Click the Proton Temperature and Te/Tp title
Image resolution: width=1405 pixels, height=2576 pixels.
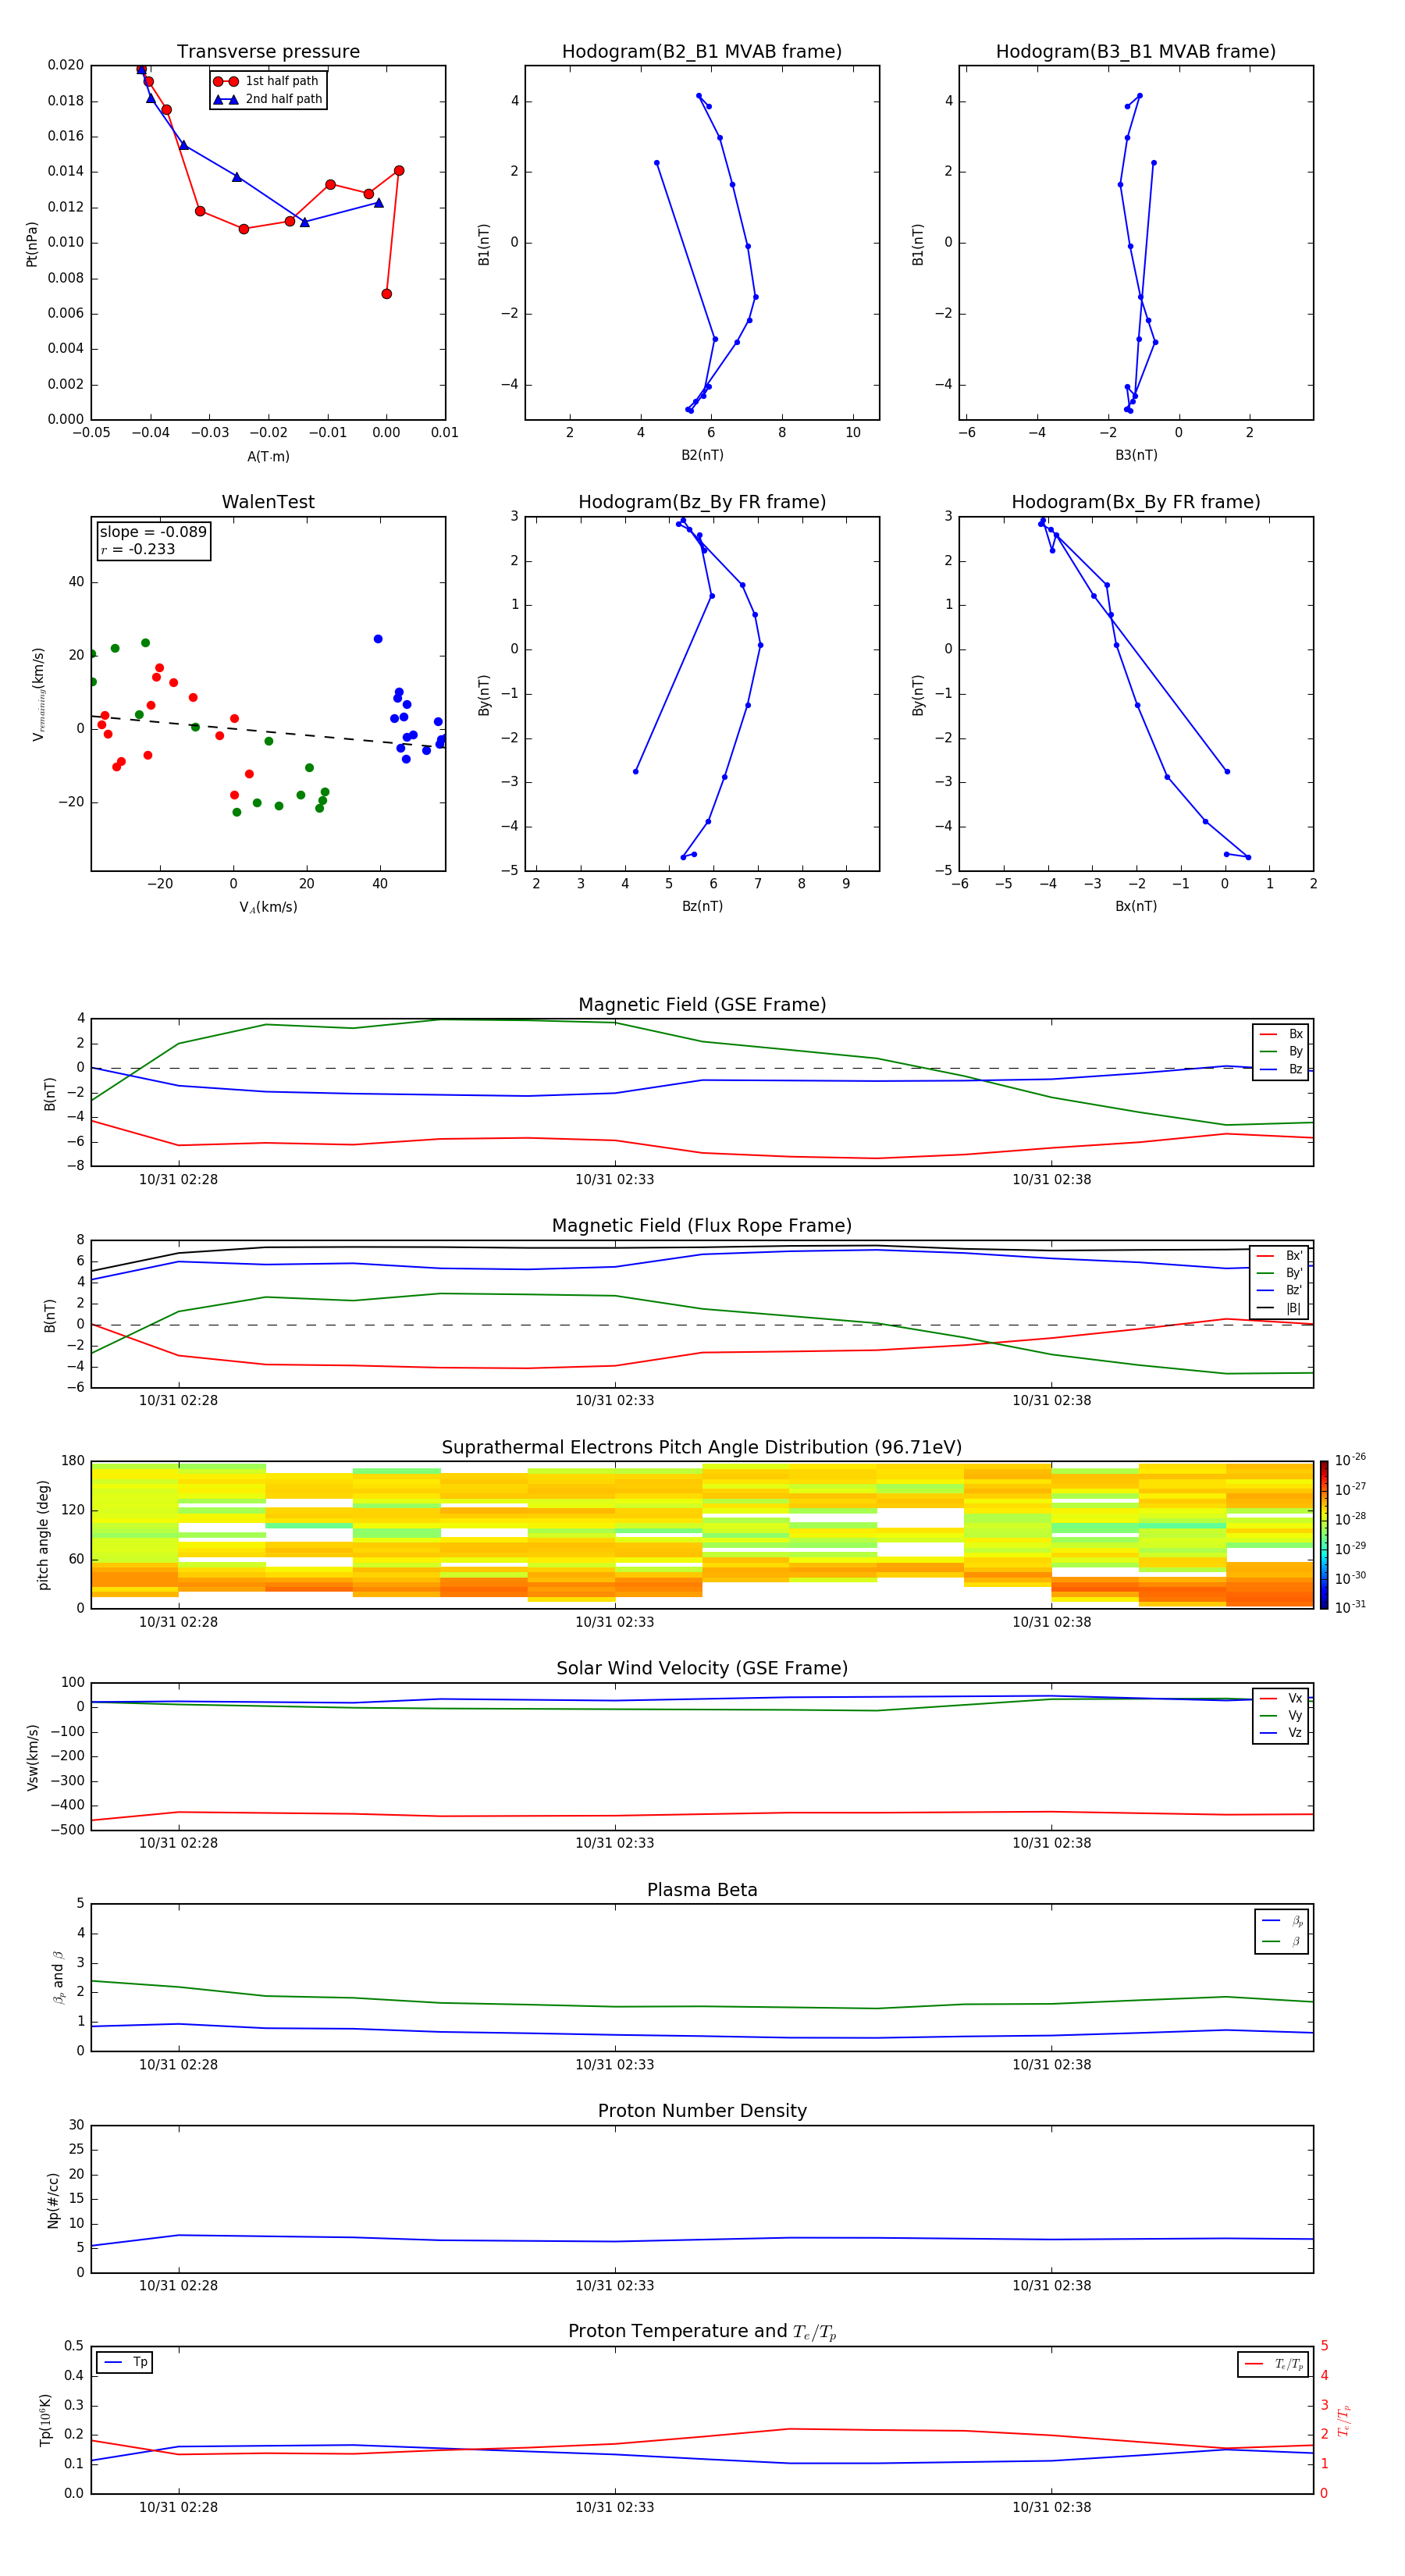point(702,2332)
